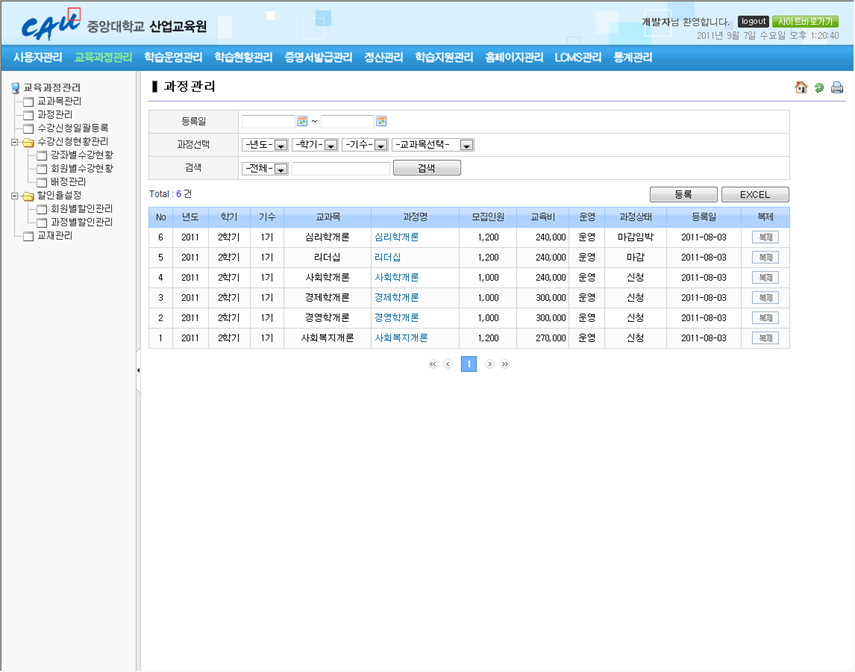The image size is (855, 672).
Task: Go to the first page of results
Action: [x=433, y=364]
